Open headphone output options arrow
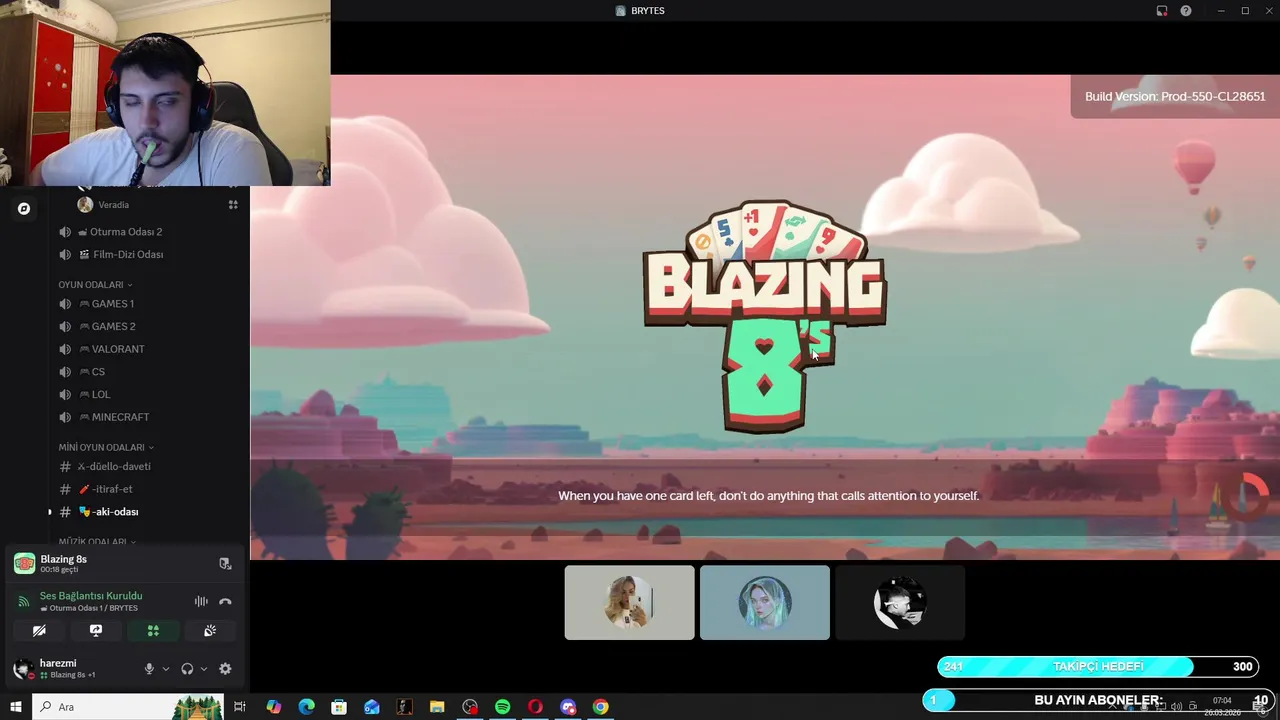Image resolution: width=1280 pixels, height=720 pixels. 204,669
